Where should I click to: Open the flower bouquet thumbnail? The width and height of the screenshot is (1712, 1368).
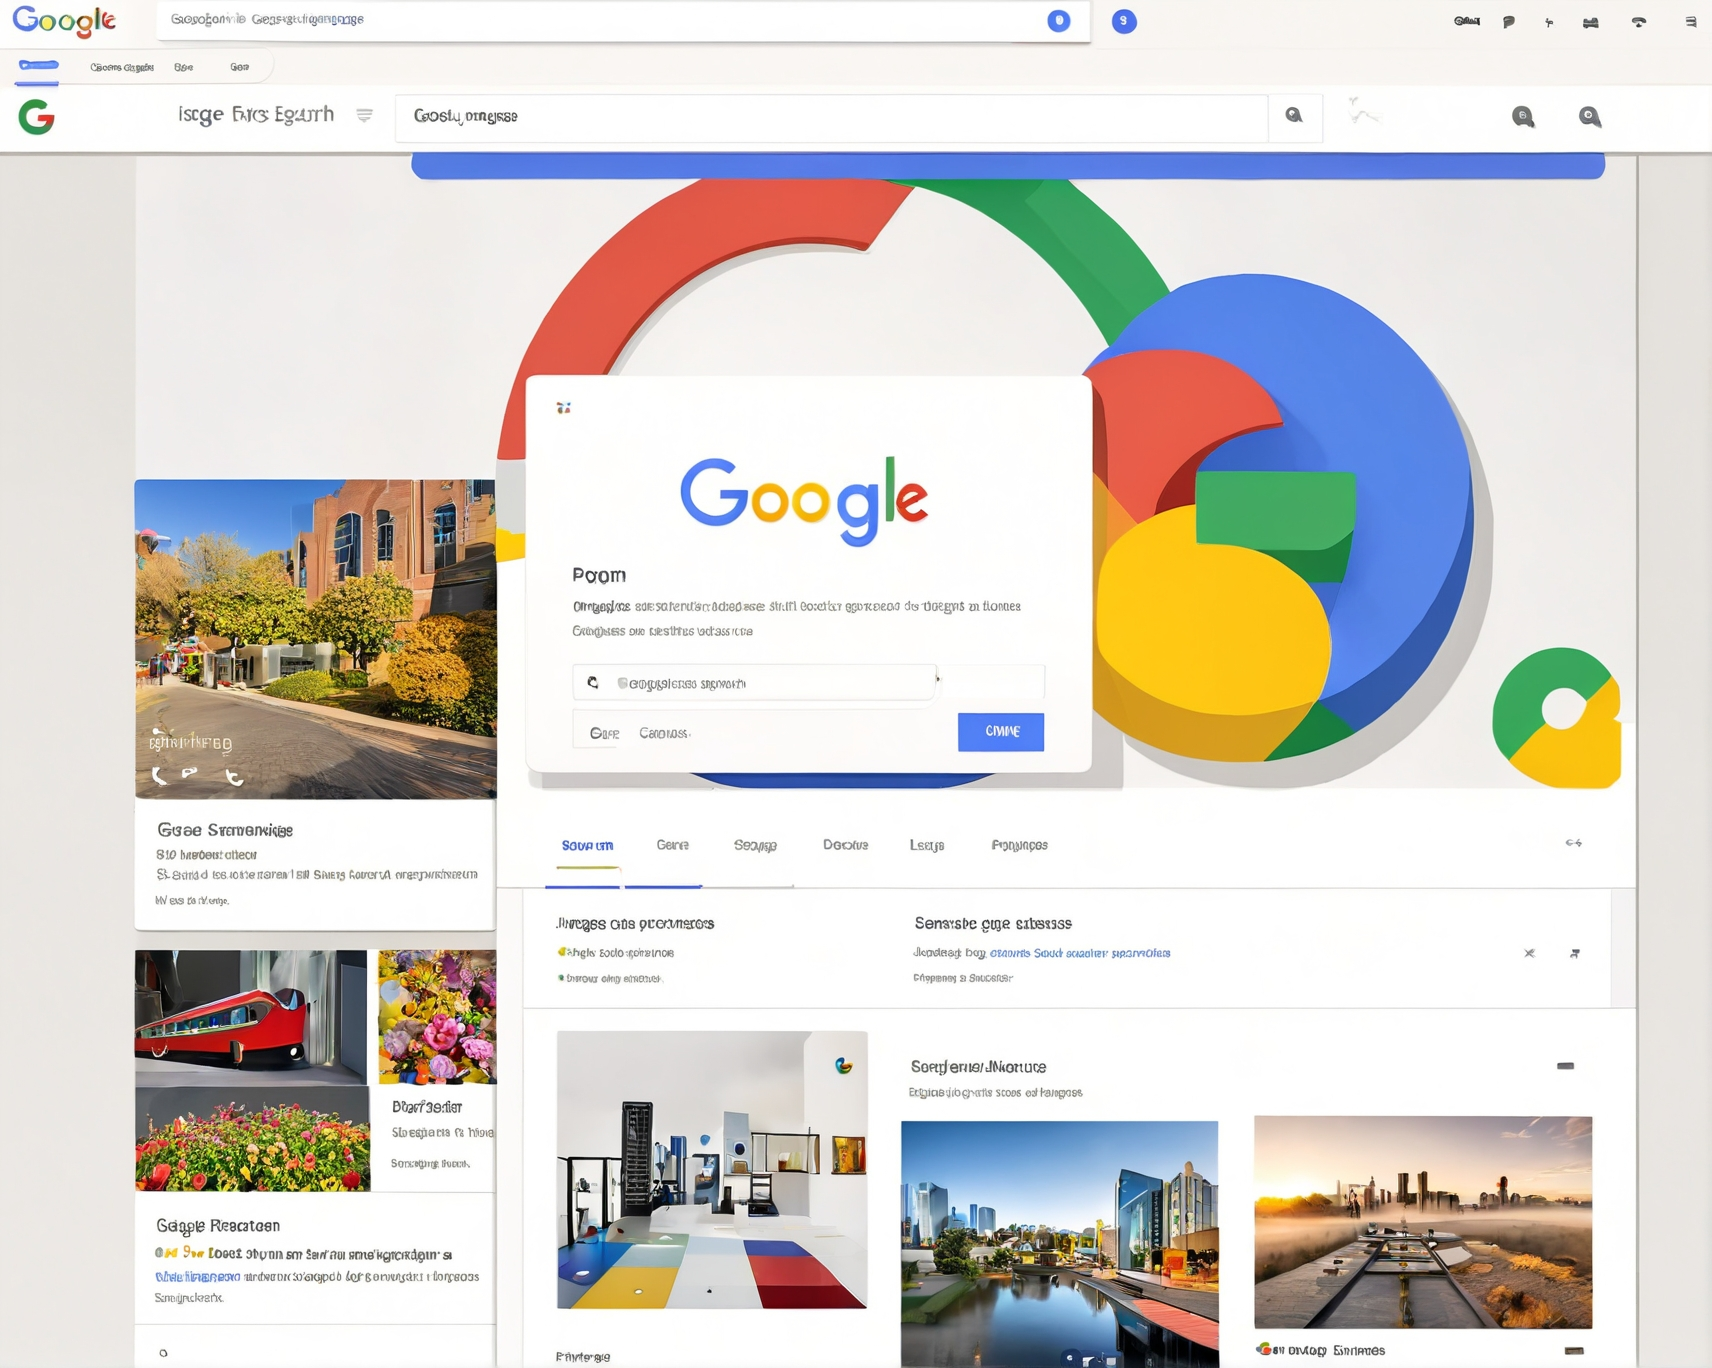[x=437, y=1017]
